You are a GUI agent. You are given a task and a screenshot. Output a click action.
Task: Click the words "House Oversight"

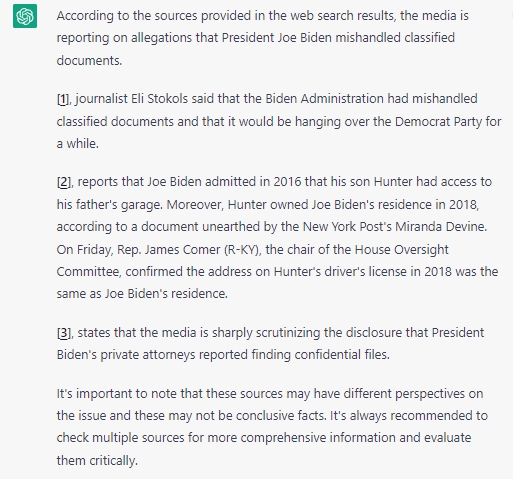click(401, 250)
